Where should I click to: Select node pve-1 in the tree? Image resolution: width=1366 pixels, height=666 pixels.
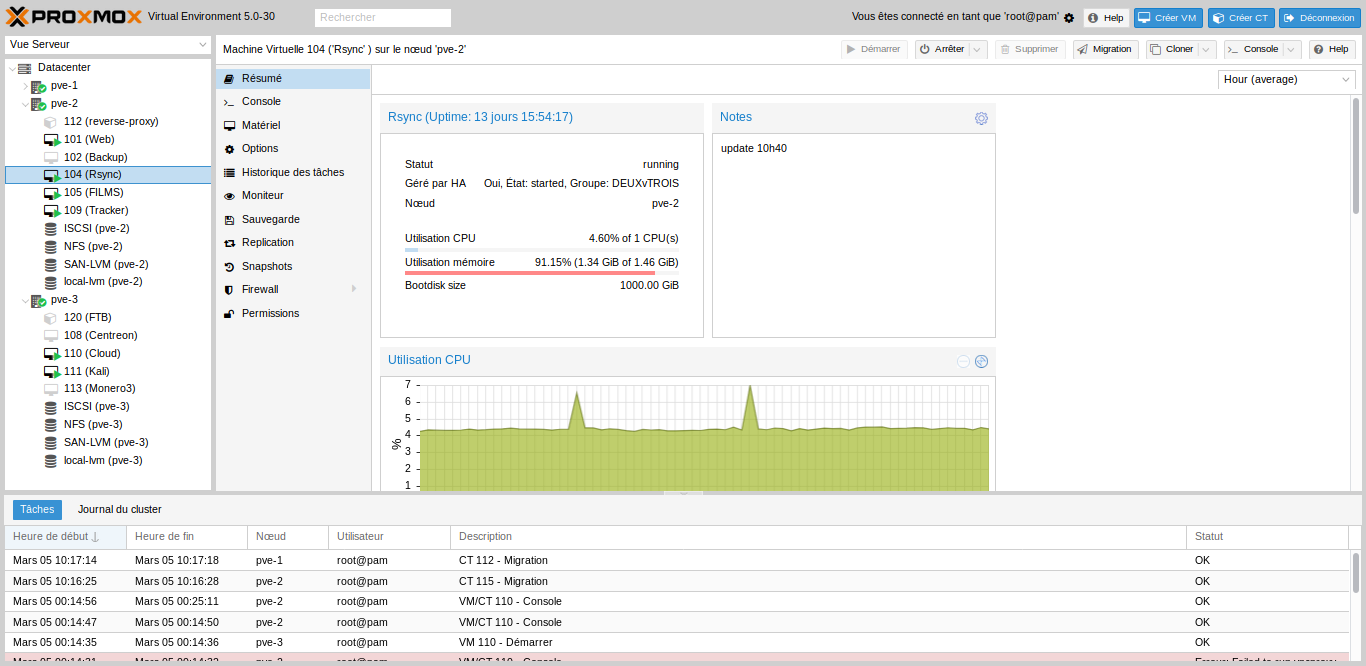(64, 85)
